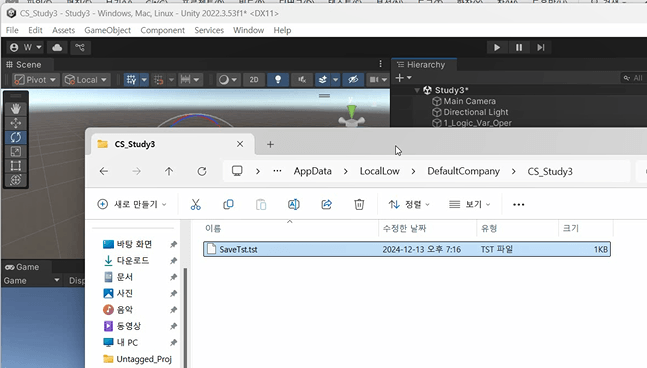Click the Rename icon in Explorer

click(x=294, y=204)
